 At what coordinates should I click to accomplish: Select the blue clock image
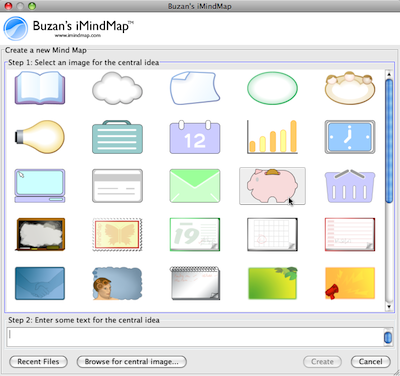pos(350,137)
